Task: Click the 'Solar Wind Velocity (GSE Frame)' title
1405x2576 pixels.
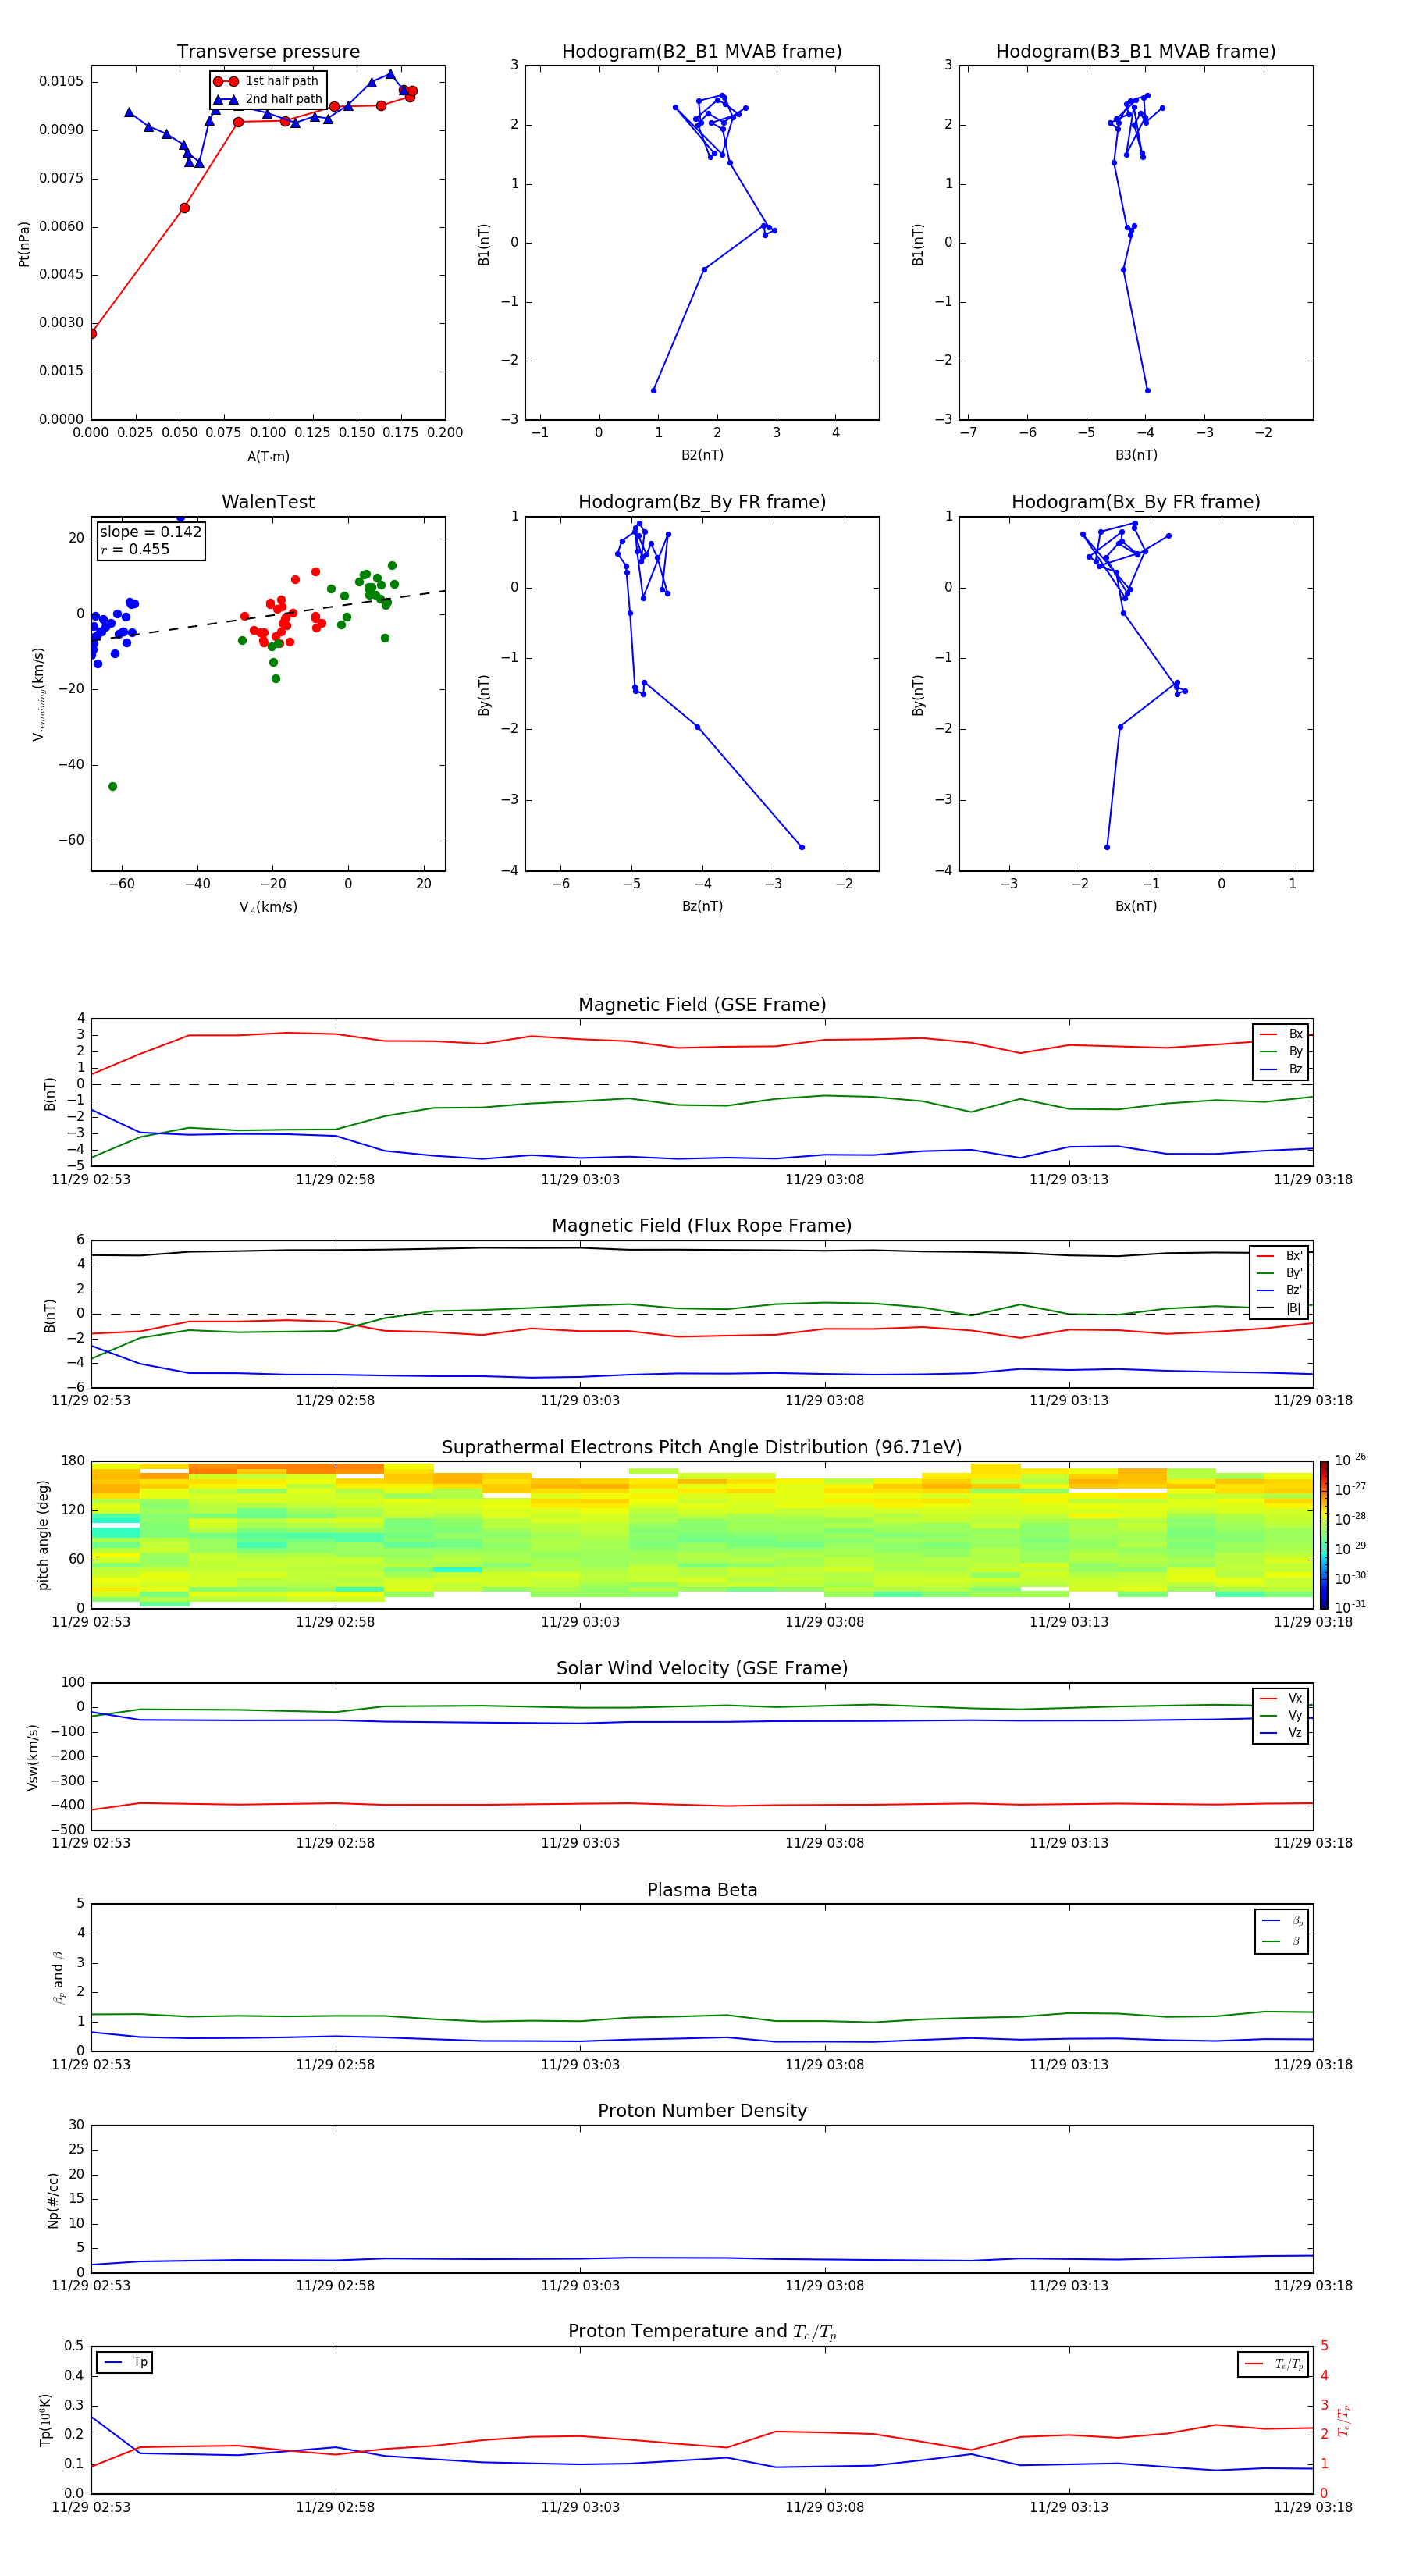Action: click(702, 1668)
